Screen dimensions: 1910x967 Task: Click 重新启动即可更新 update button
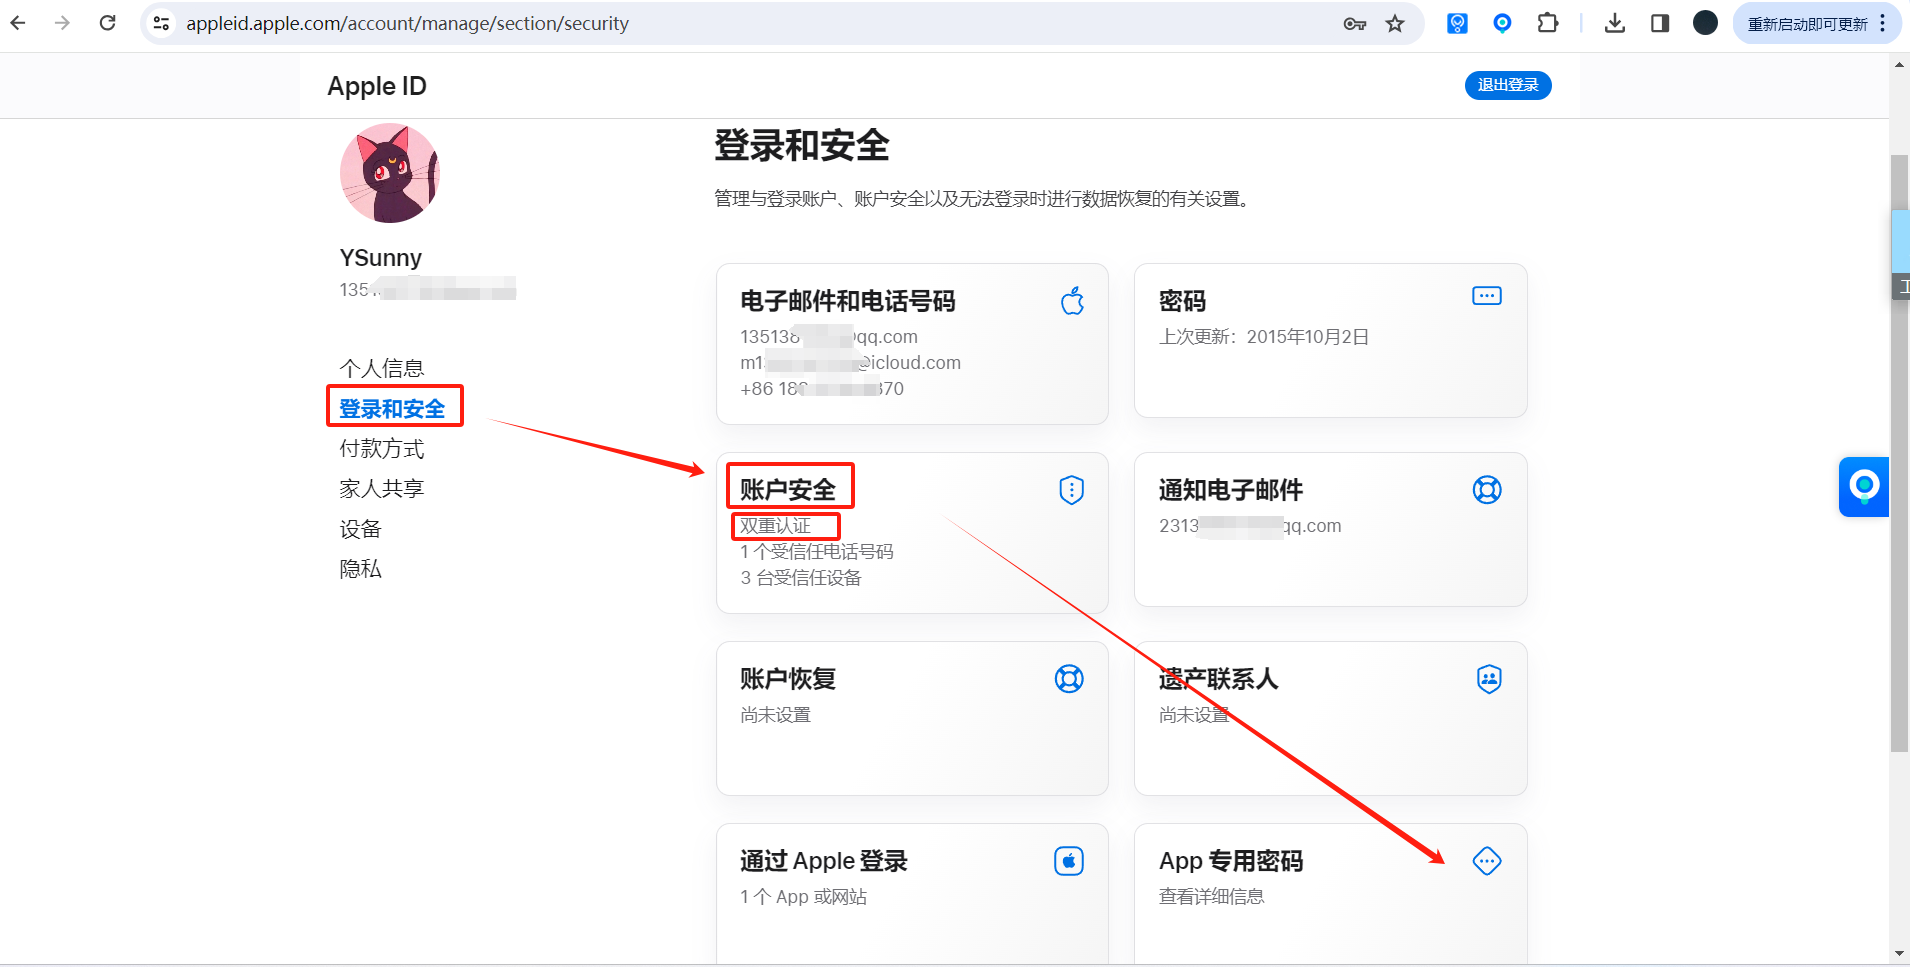pos(1817,24)
